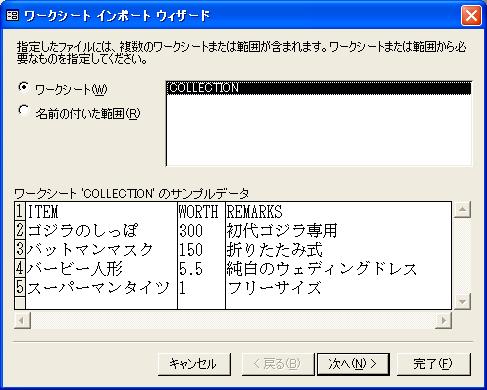Click the ITEM header cell
The height and width of the screenshot is (390, 487).
[x=102, y=211]
